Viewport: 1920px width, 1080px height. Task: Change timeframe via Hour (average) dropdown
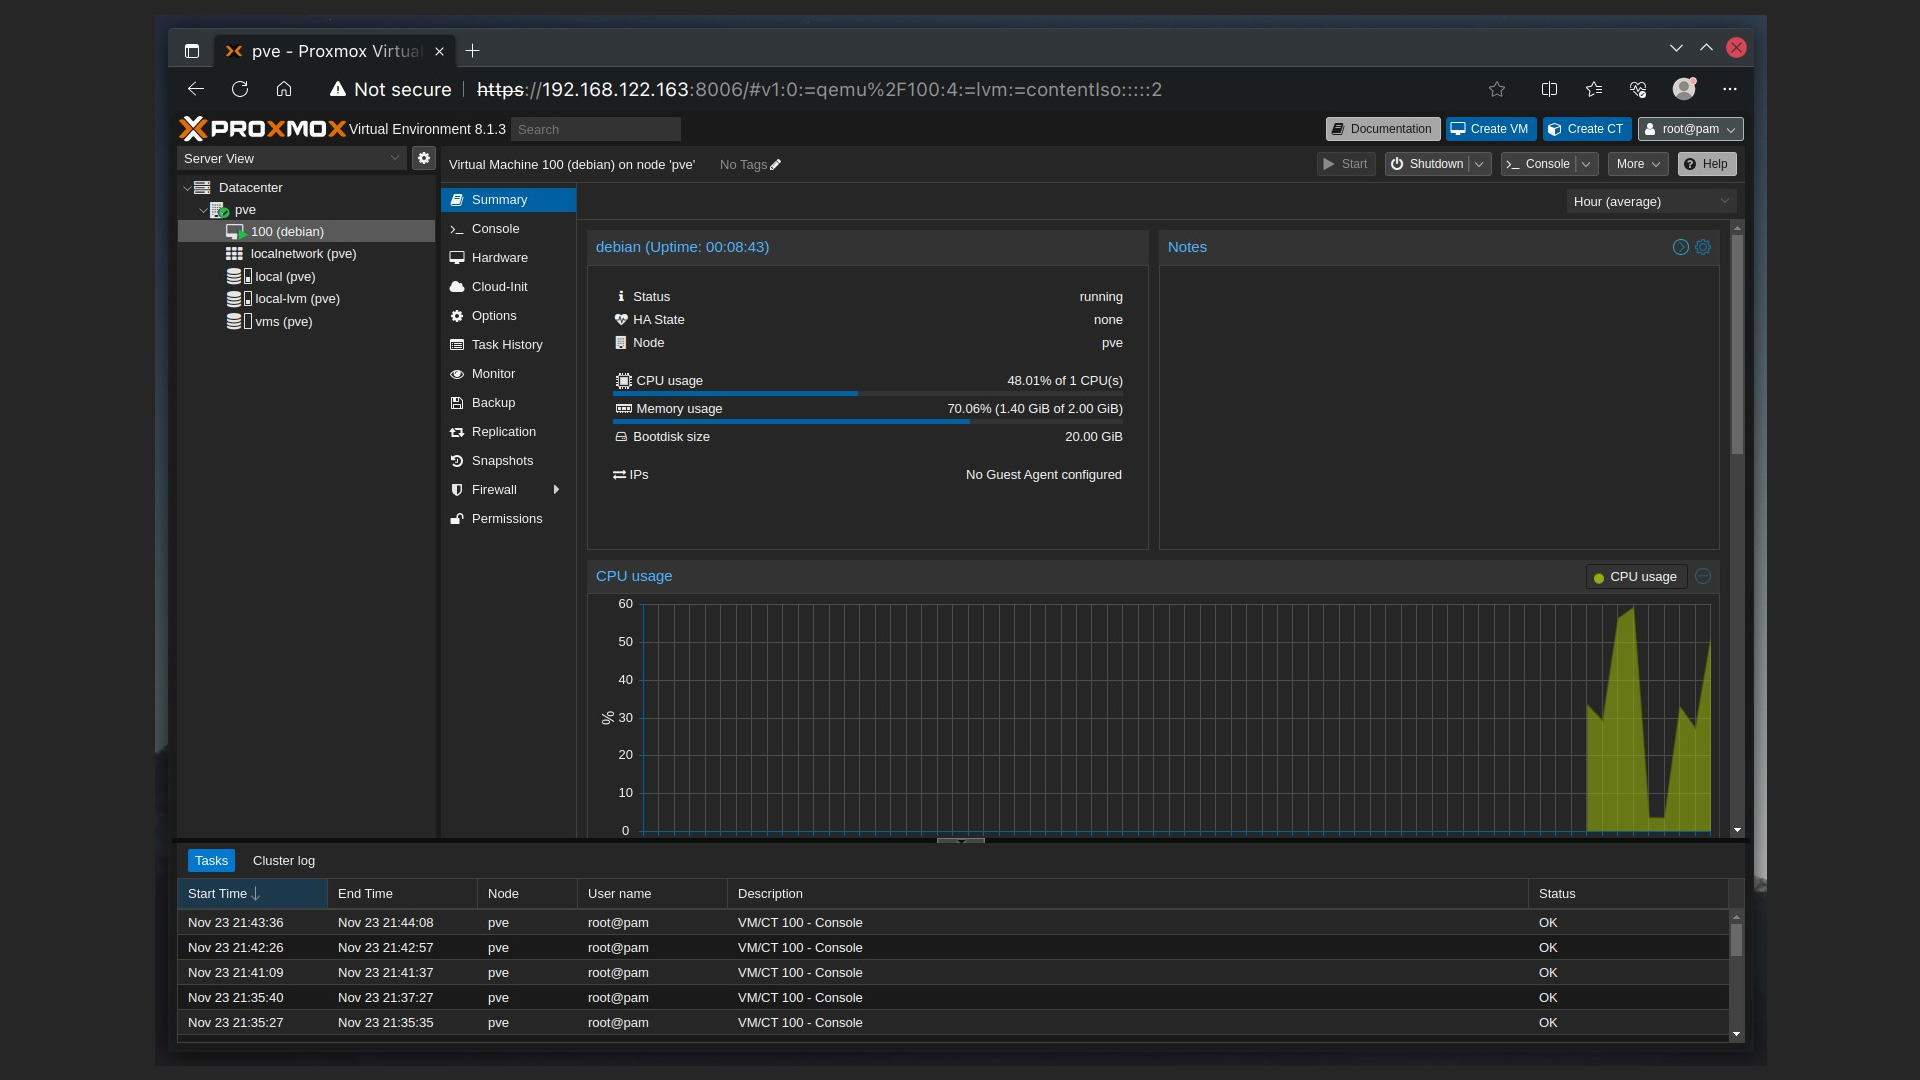[x=1648, y=201]
